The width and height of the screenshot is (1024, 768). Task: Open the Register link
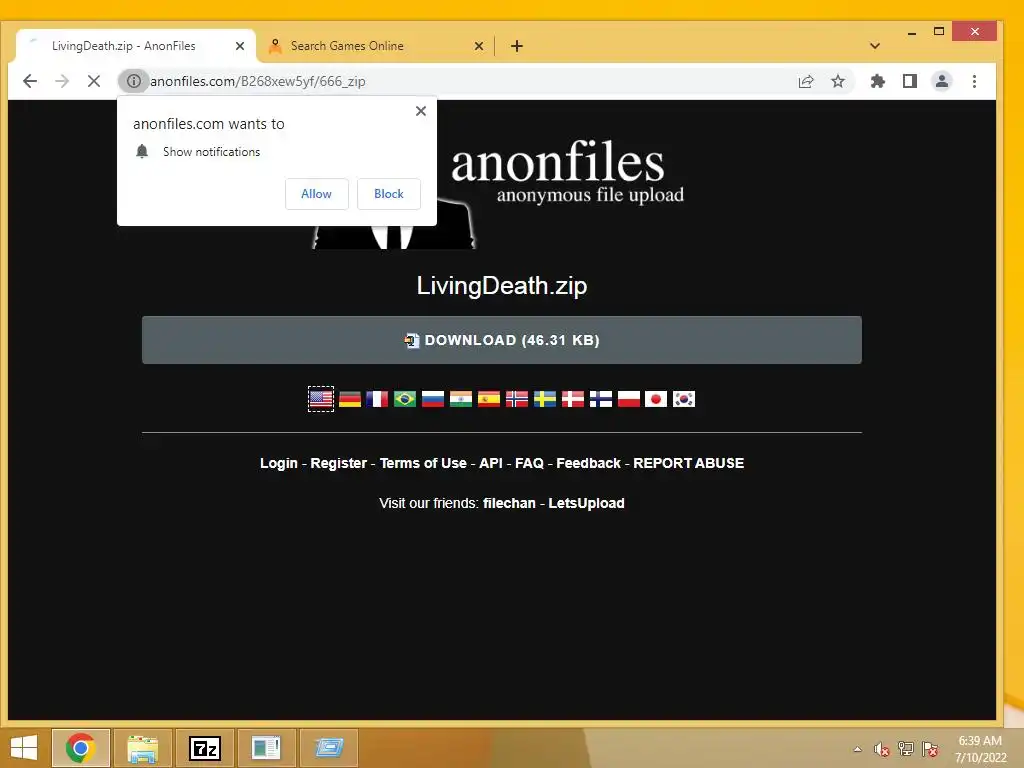point(338,463)
